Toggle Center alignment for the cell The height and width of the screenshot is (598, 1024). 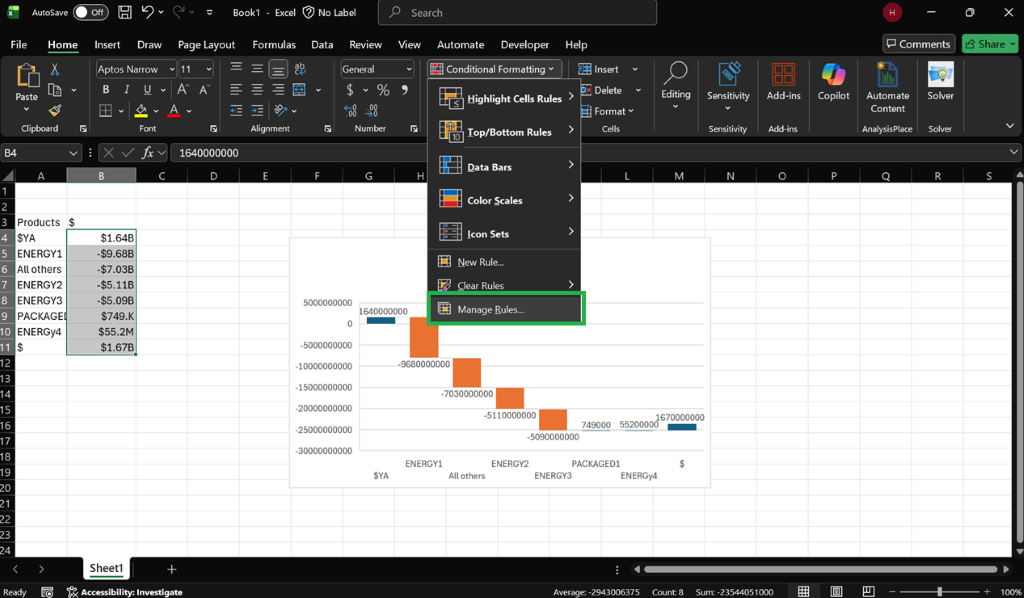255,89
